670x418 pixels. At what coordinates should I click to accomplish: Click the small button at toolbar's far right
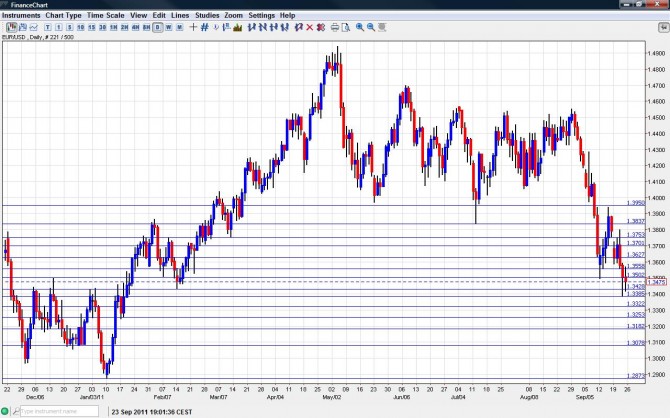tap(664, 27)
